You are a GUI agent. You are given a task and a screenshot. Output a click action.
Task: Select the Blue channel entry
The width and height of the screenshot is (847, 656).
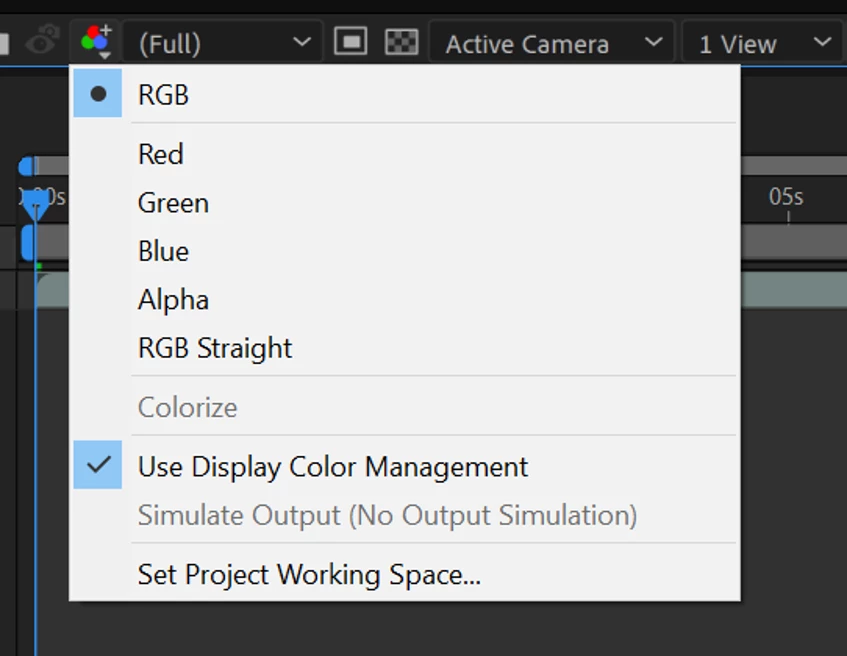coord(163,251)
